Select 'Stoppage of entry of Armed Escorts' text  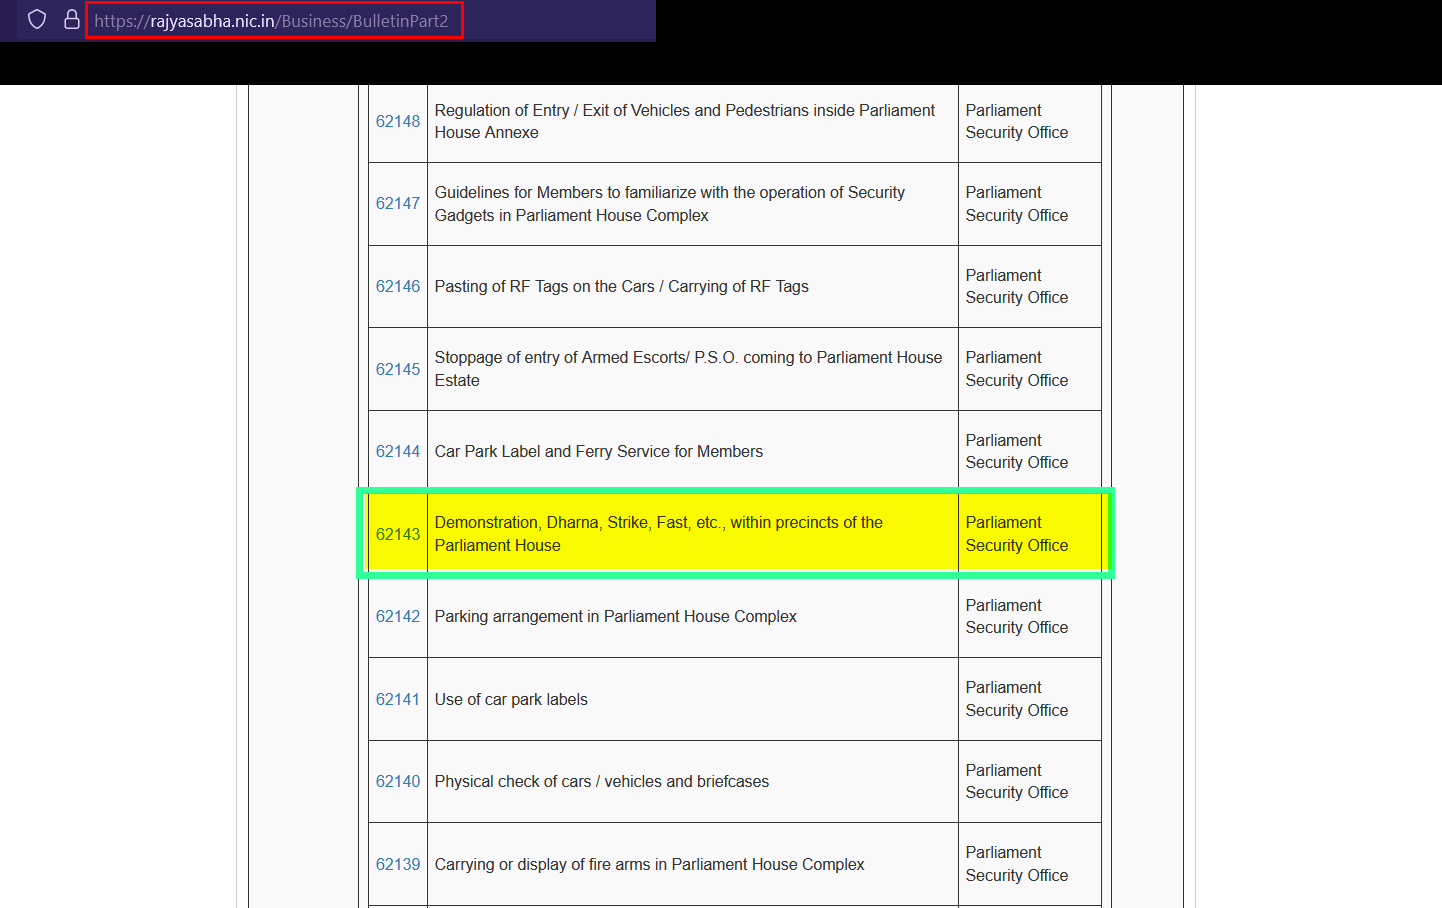[688, 369]
